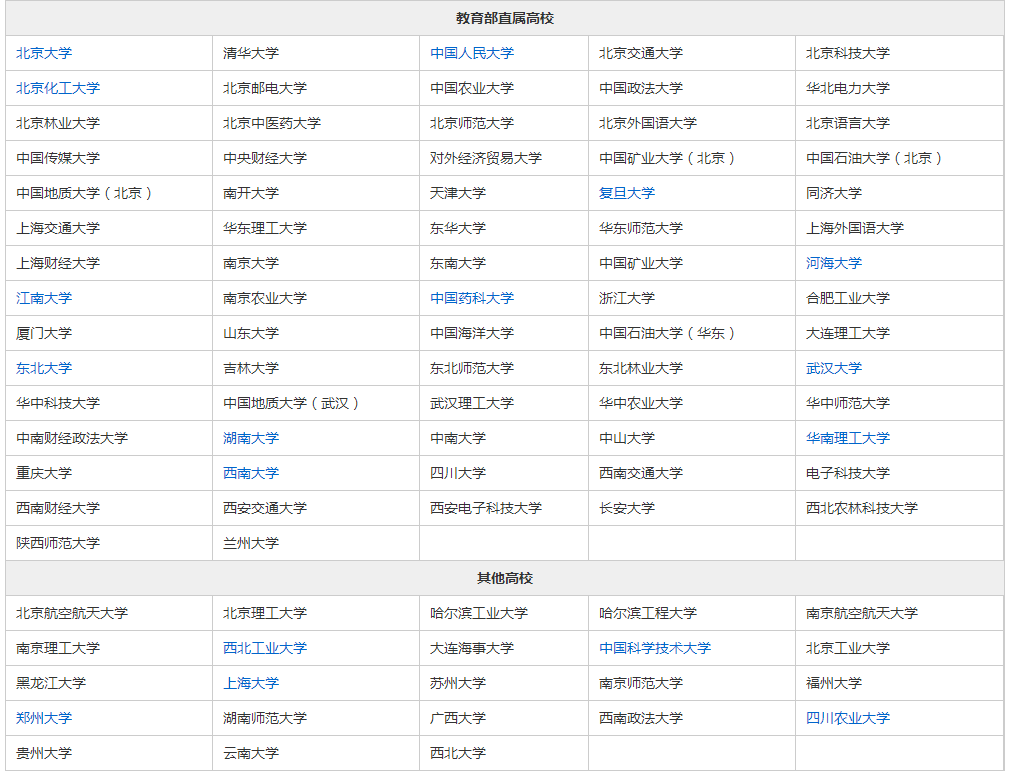
Task: Open the 中国人民大学 link
Action: (472, 53)
